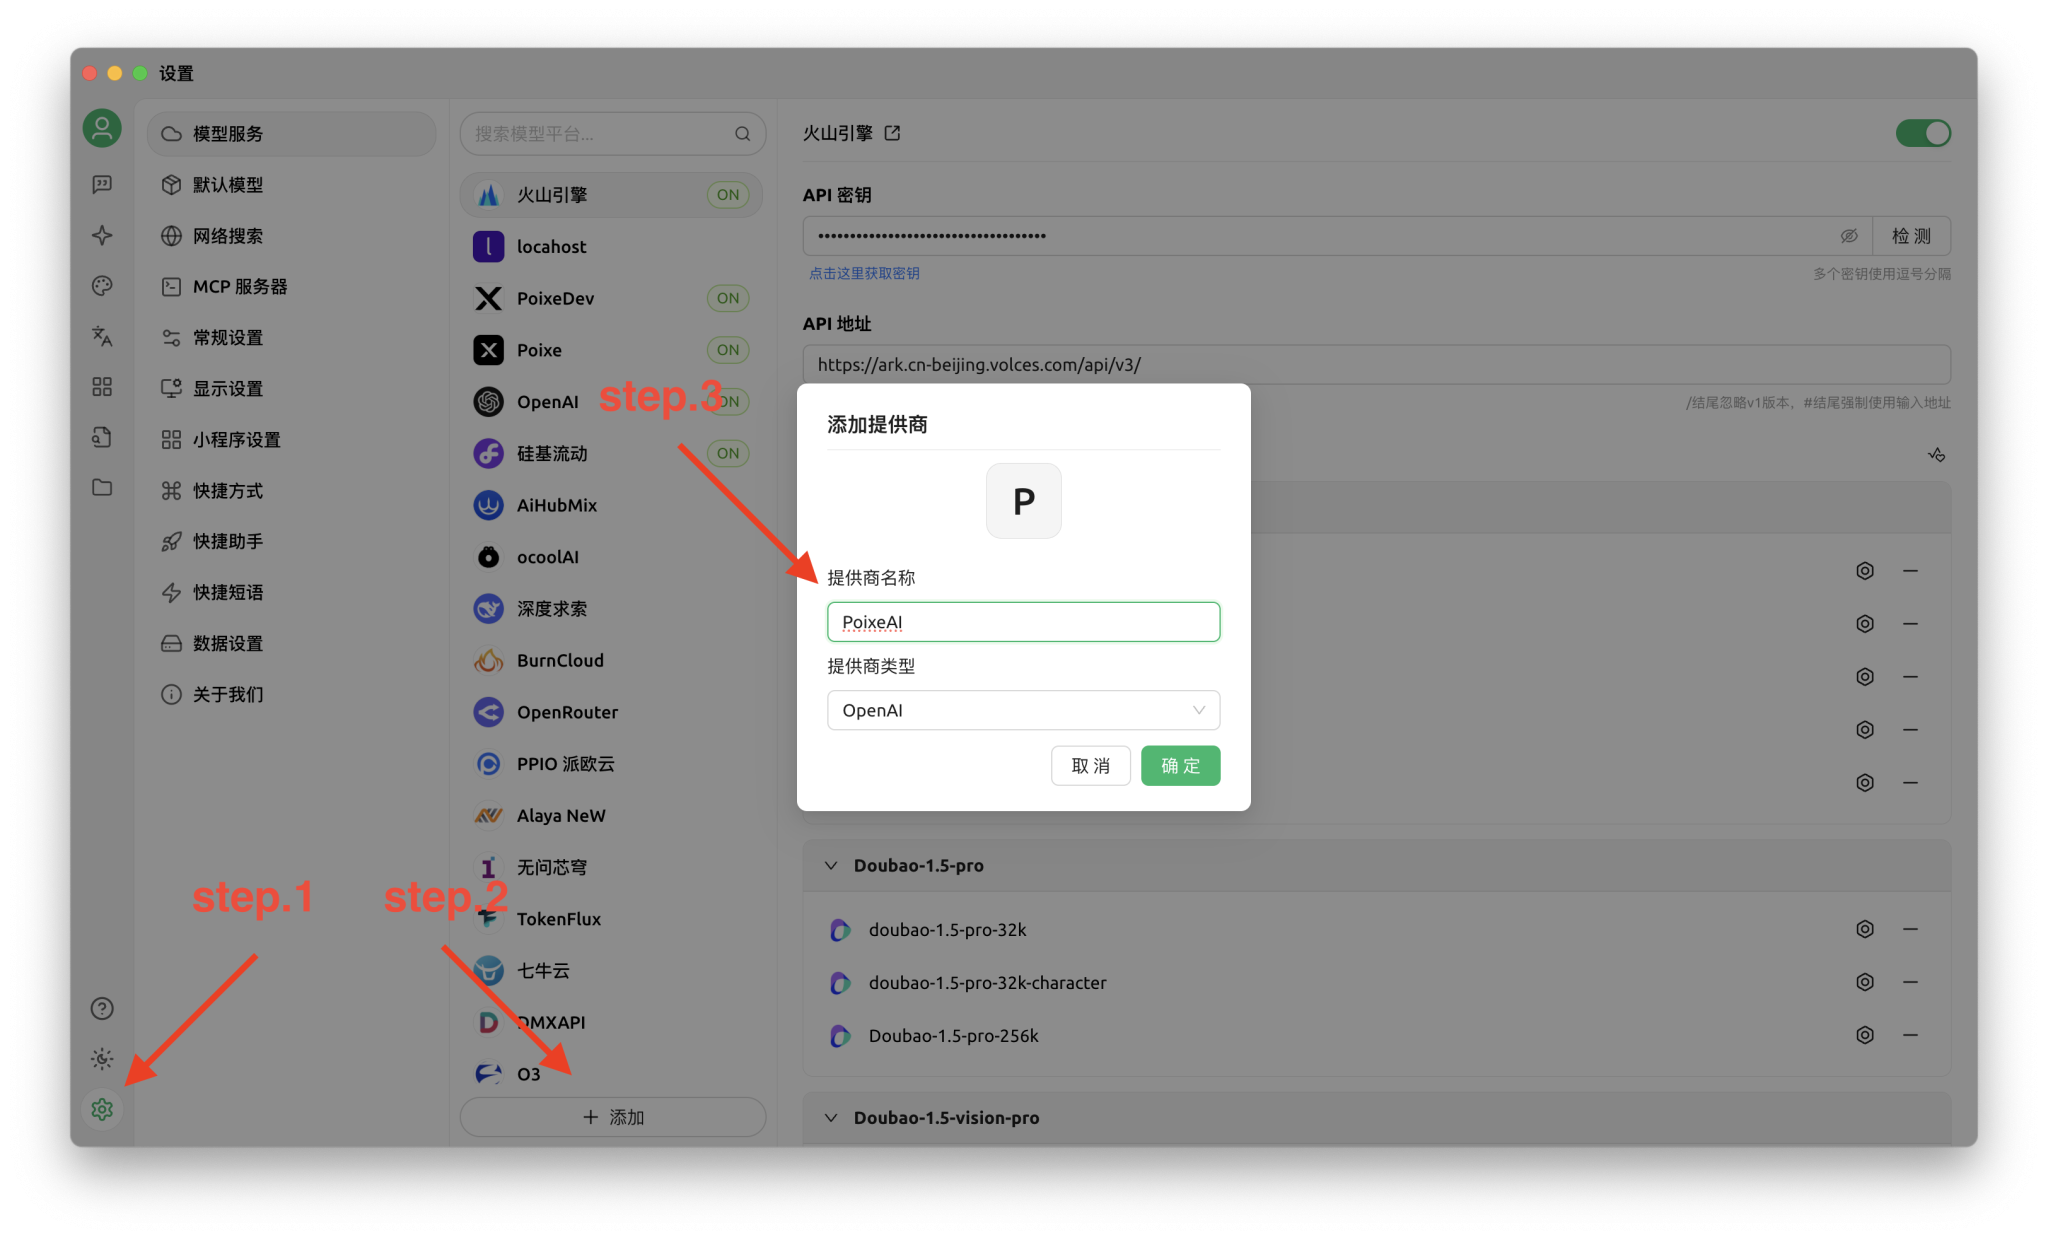Select the PoixeDev provider row
The height and width of the screenshot is (1240, 2048).
tap(612, 298)
